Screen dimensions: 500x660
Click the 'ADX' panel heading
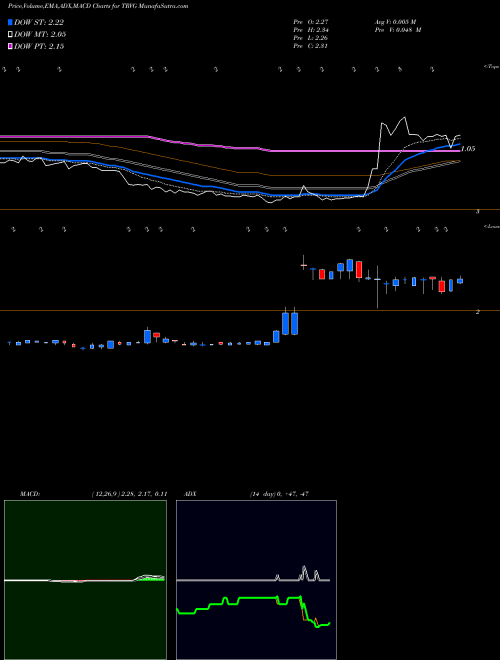pos(190,494)
